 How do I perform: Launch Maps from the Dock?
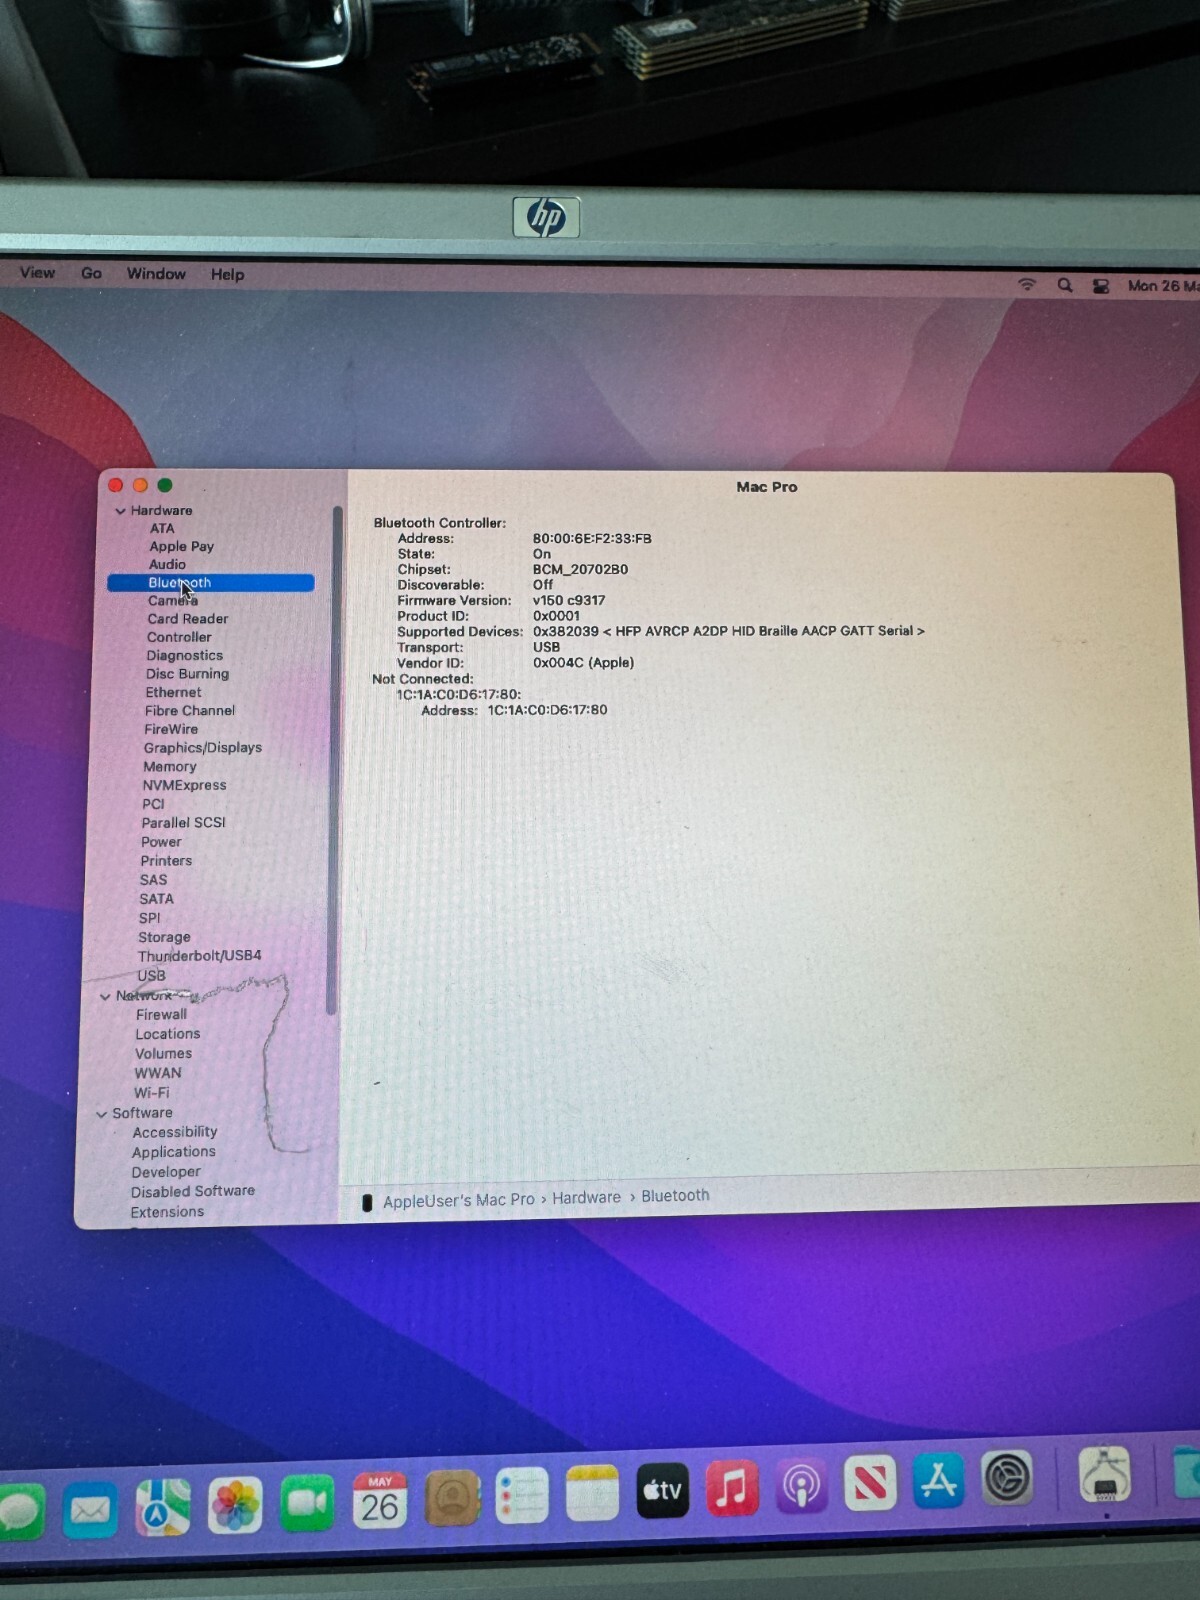[x=163, y=1506]
